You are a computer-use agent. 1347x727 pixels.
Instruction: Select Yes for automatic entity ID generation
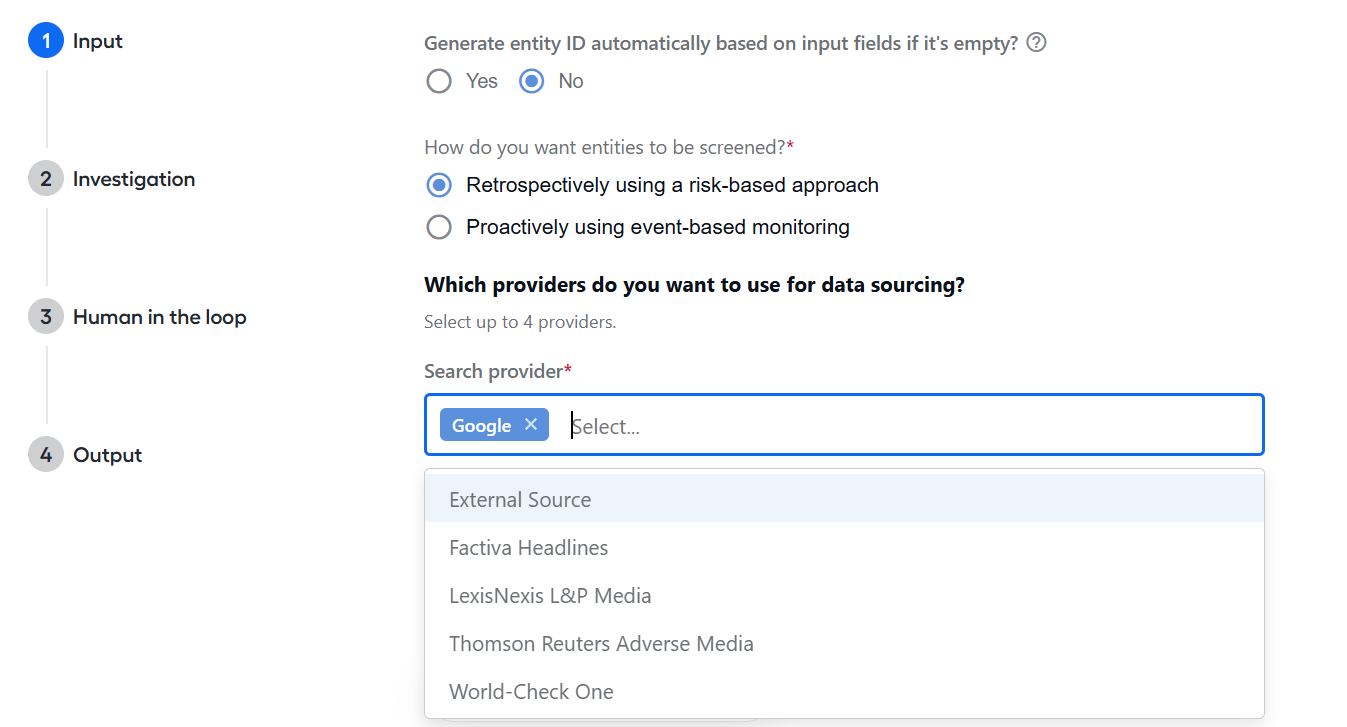439,81
